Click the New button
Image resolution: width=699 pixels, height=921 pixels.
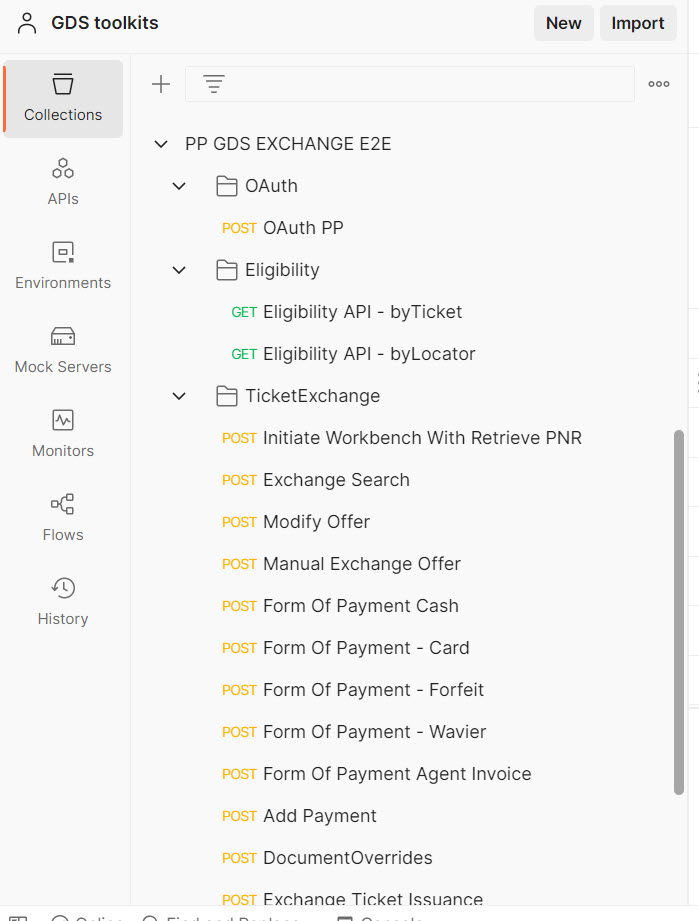563,23
